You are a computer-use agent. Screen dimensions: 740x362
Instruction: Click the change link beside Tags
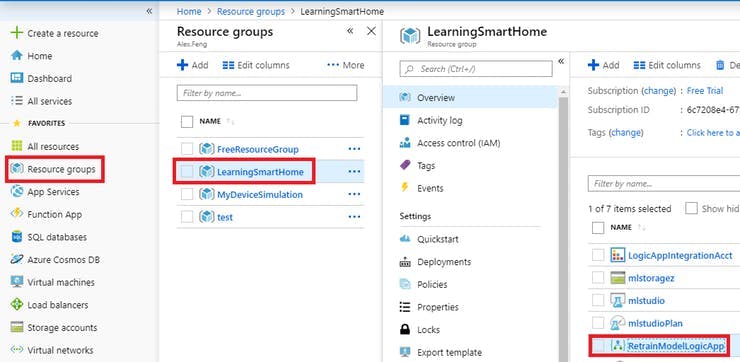(x=627, y=133)
